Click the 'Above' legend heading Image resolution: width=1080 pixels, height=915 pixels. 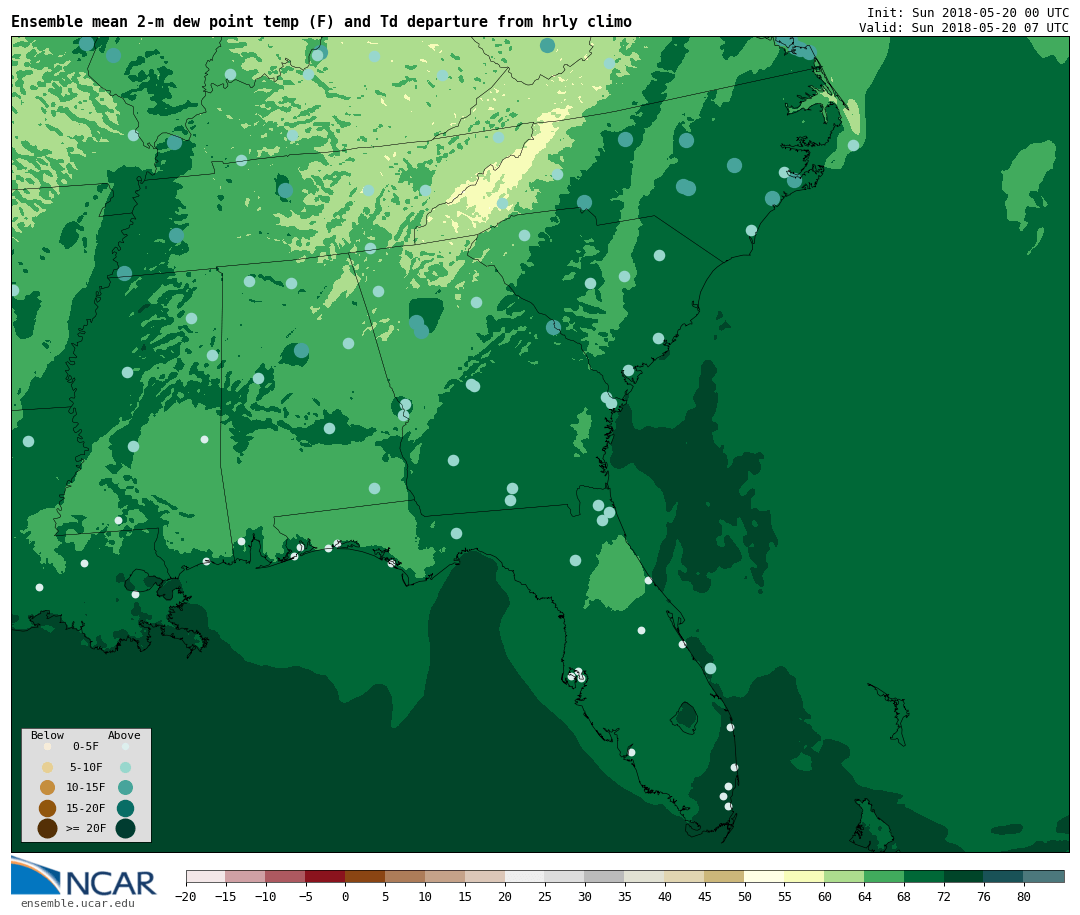124,735
